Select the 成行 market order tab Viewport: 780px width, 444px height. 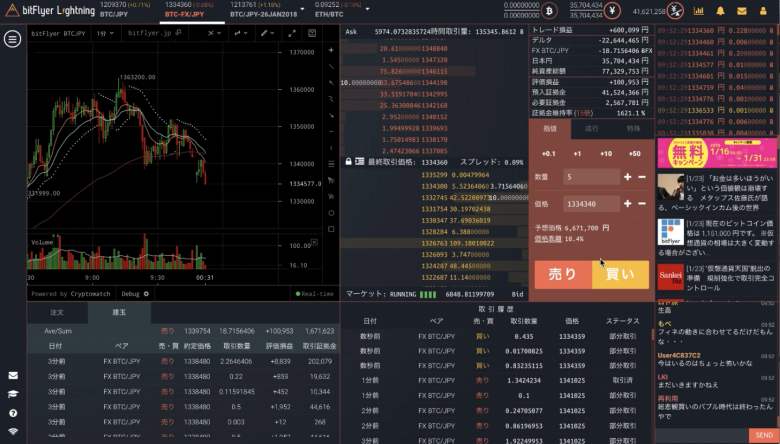click(591, 129)
